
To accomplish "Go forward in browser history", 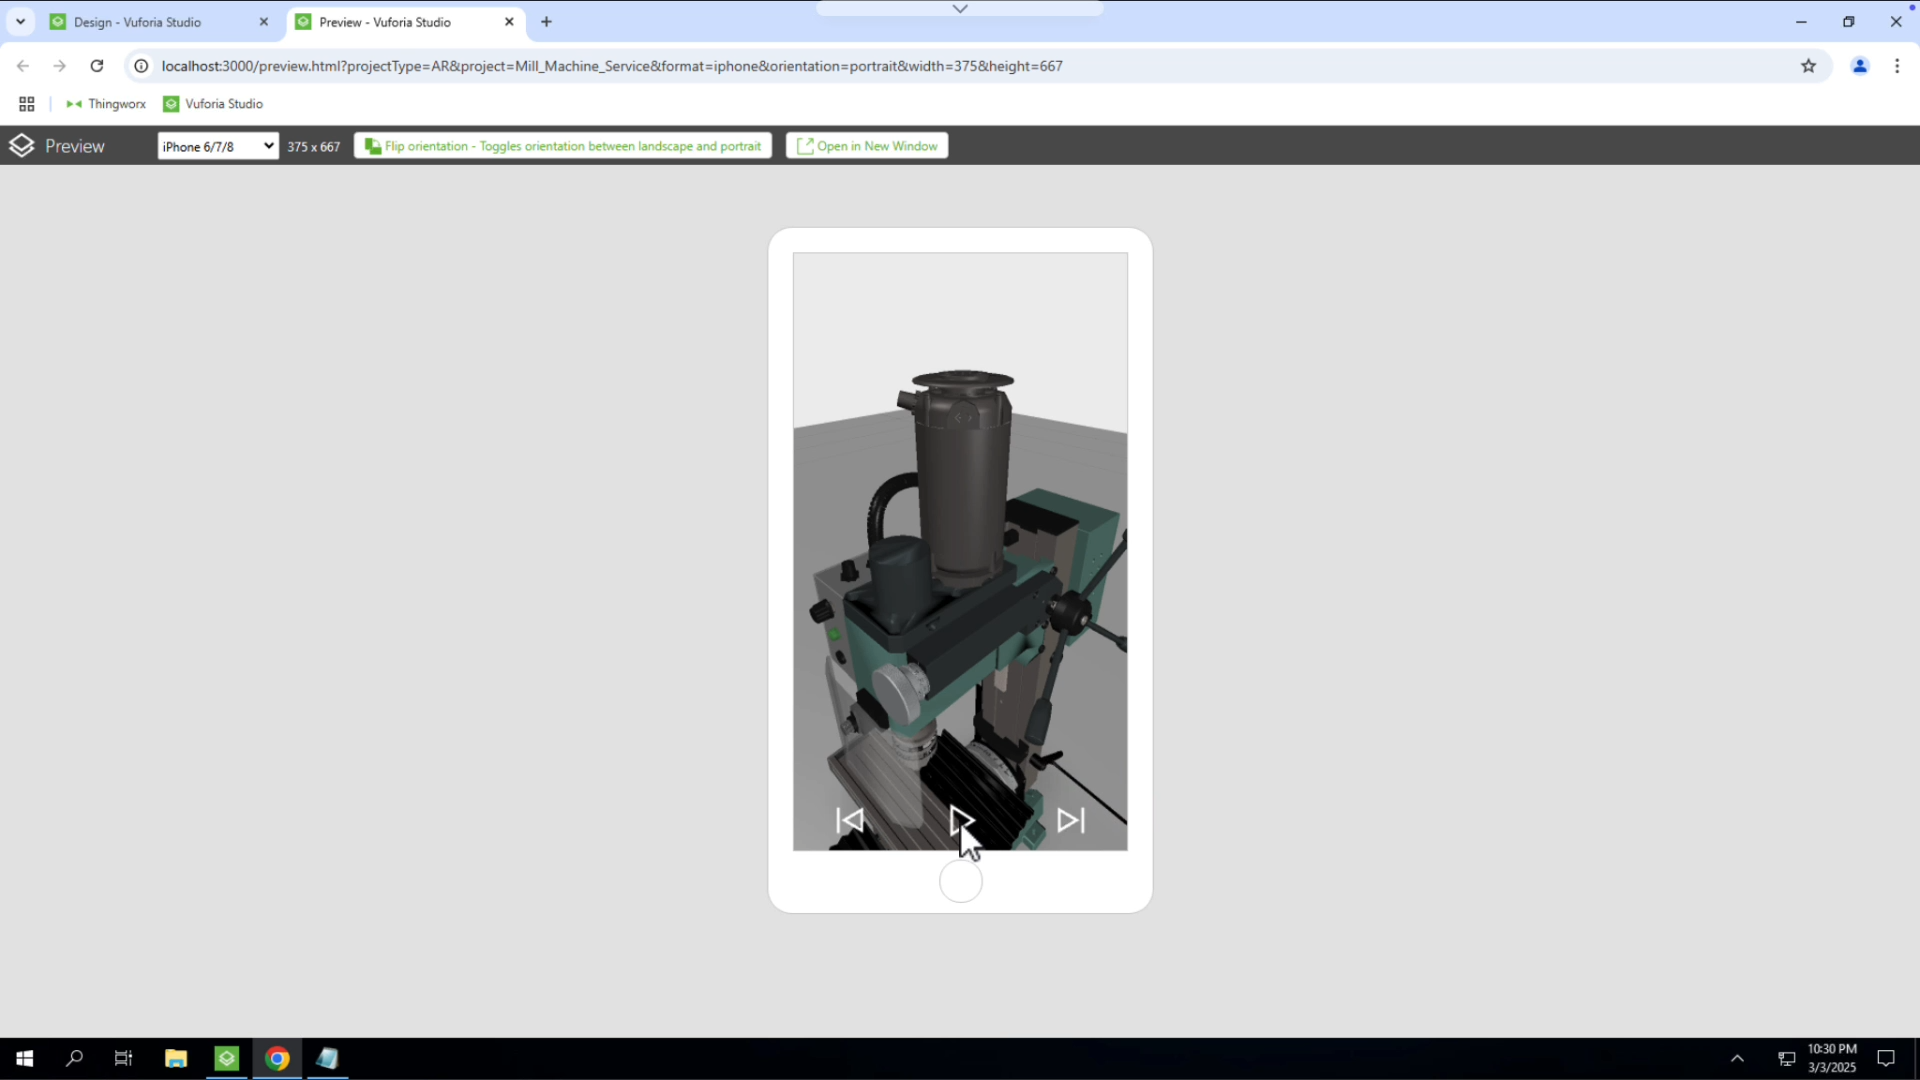I will [60, 66].
